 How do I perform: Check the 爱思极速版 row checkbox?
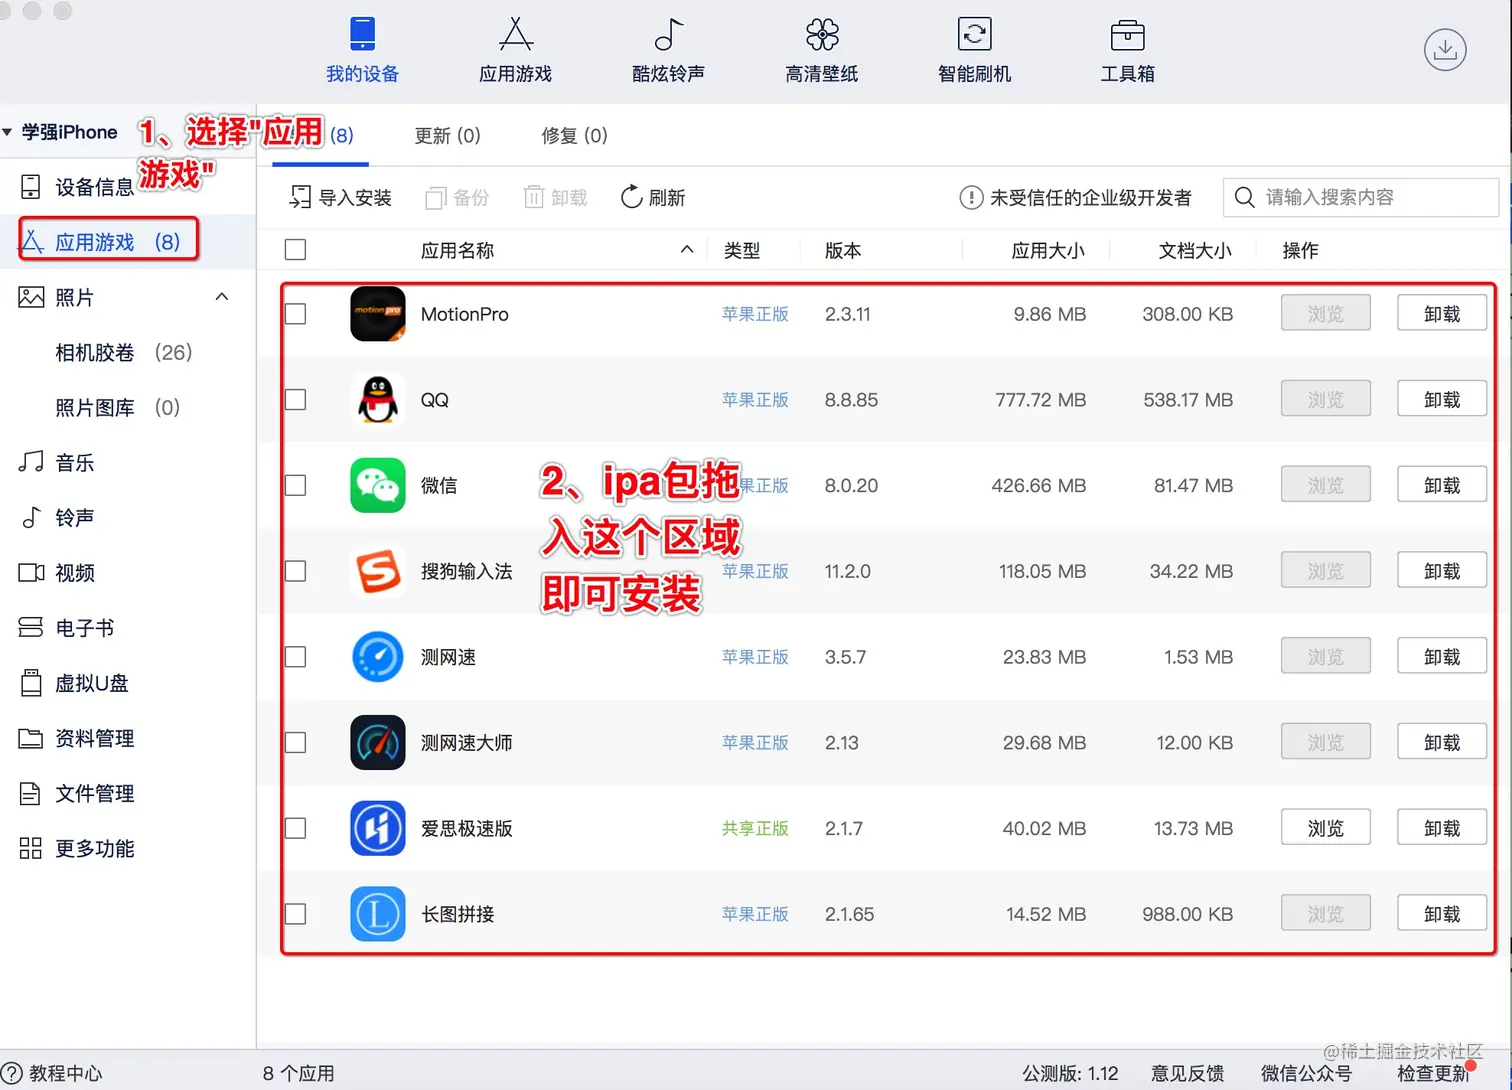(x=295, y=828)
